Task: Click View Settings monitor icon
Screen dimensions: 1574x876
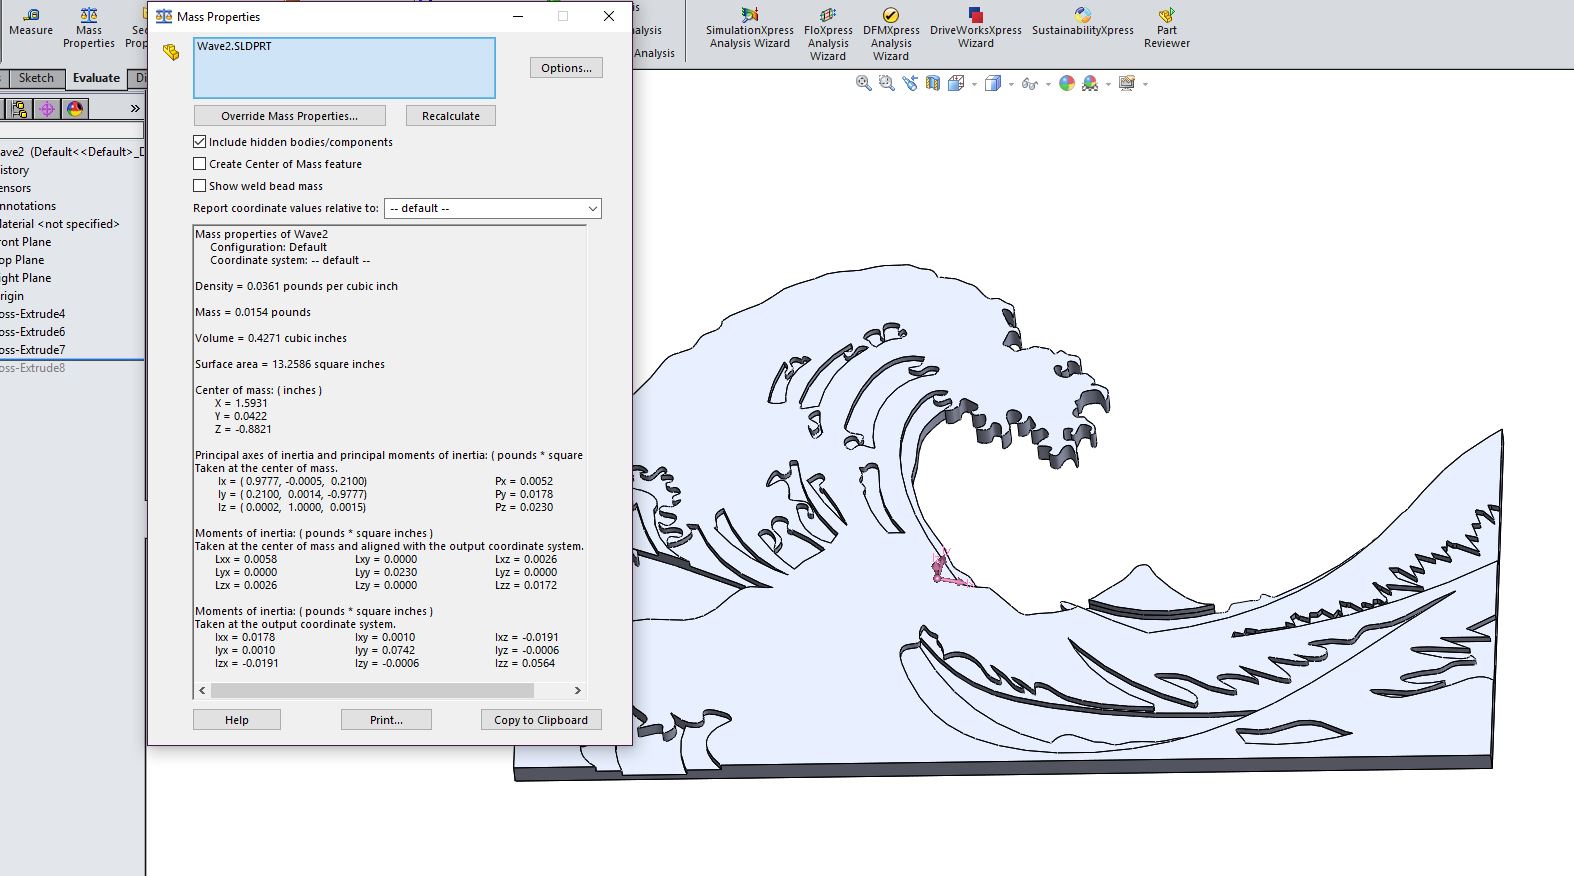Action: click(x=1127, y=84)
